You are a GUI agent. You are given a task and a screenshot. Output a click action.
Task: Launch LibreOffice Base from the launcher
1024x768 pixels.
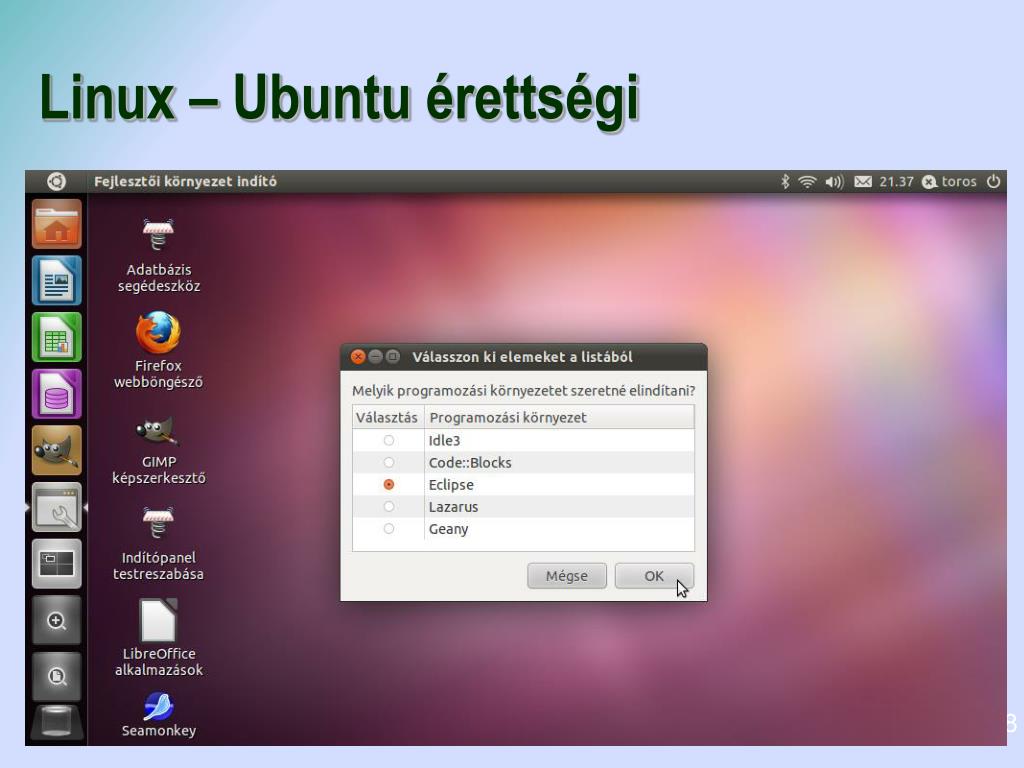tap(57, 394)
